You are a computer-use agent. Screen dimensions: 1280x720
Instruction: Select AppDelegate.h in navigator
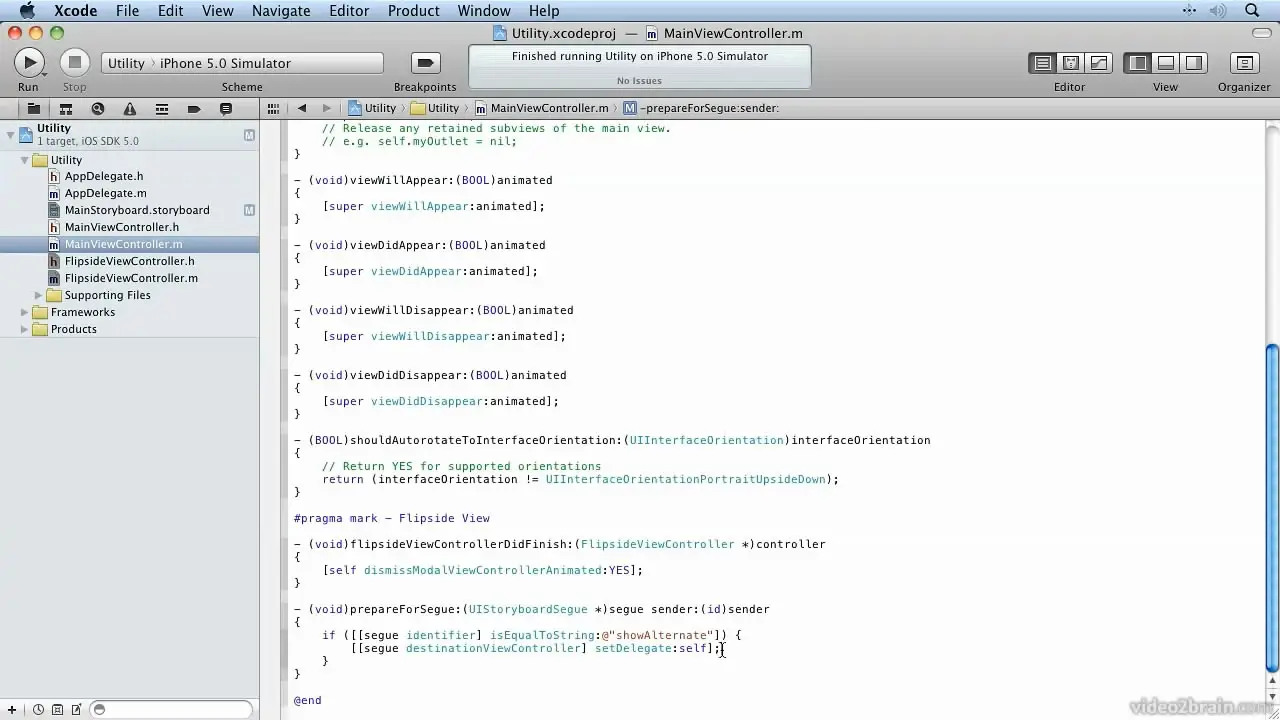point(104,176)
